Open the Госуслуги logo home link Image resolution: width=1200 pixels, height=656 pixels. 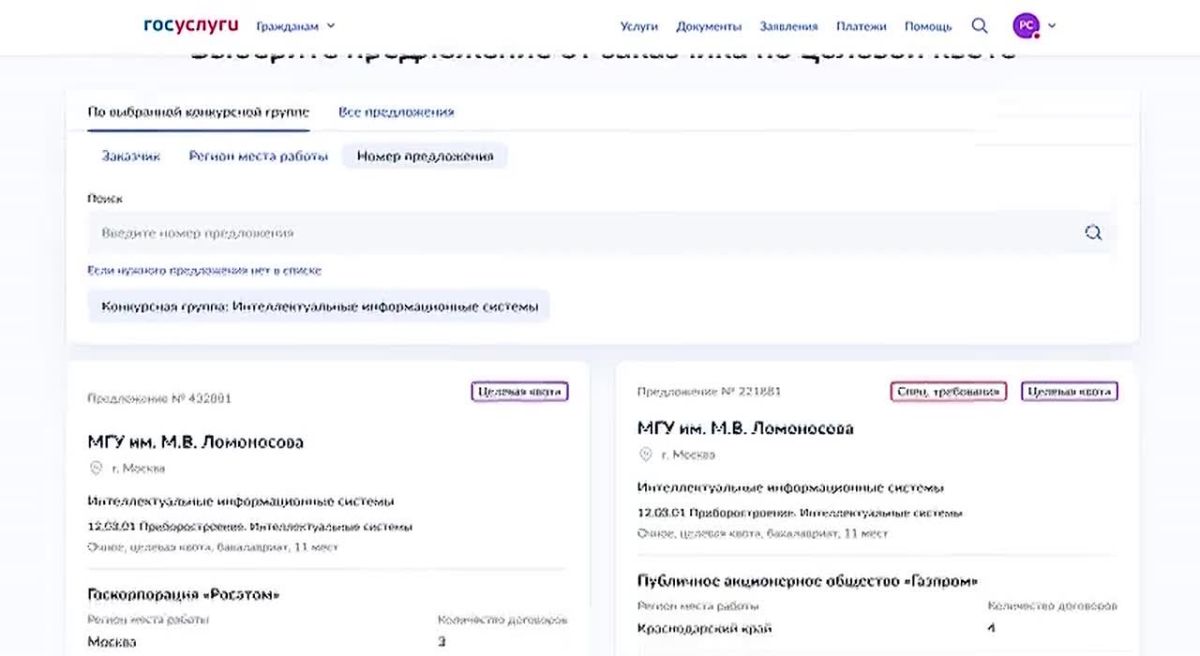click(x=191, y=25)
